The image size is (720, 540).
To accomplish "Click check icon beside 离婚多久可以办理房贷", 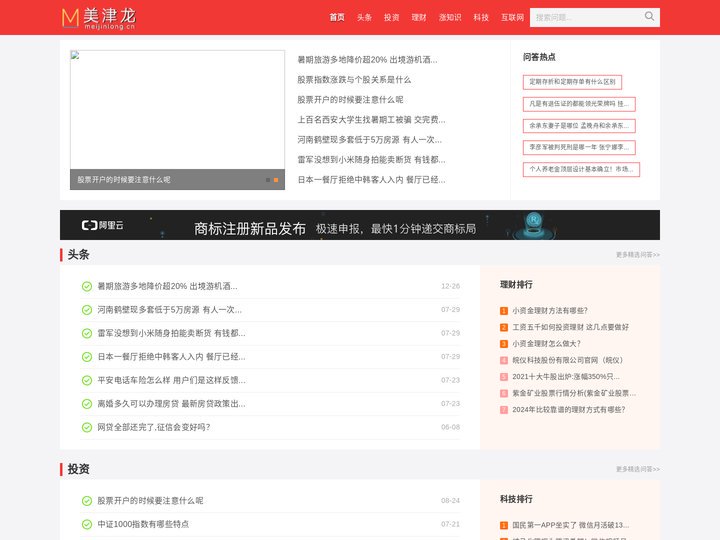I will tap(87, 404).
